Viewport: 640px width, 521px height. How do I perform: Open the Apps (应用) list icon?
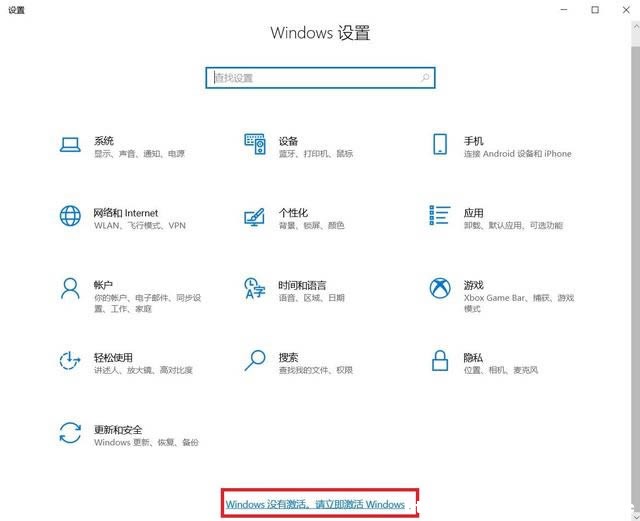(440, 215)
